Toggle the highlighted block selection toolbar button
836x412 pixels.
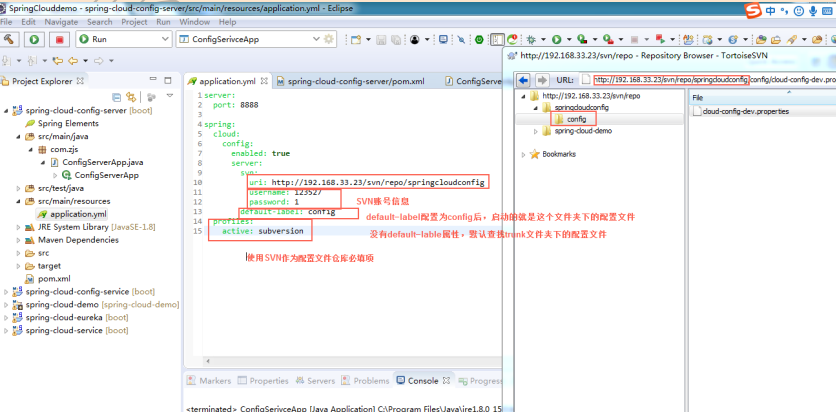pyautogui.click(x=497, y=39)
